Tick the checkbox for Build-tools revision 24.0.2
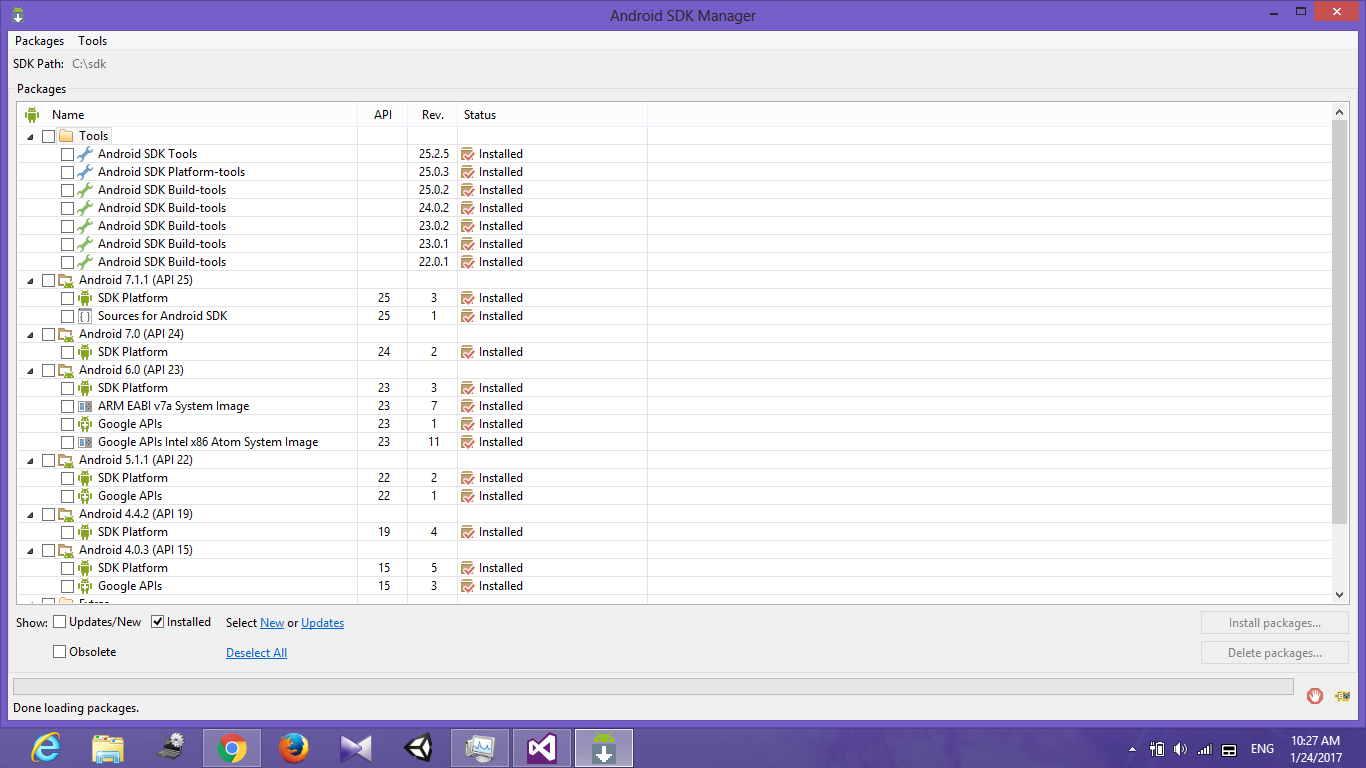 [67, 208]
